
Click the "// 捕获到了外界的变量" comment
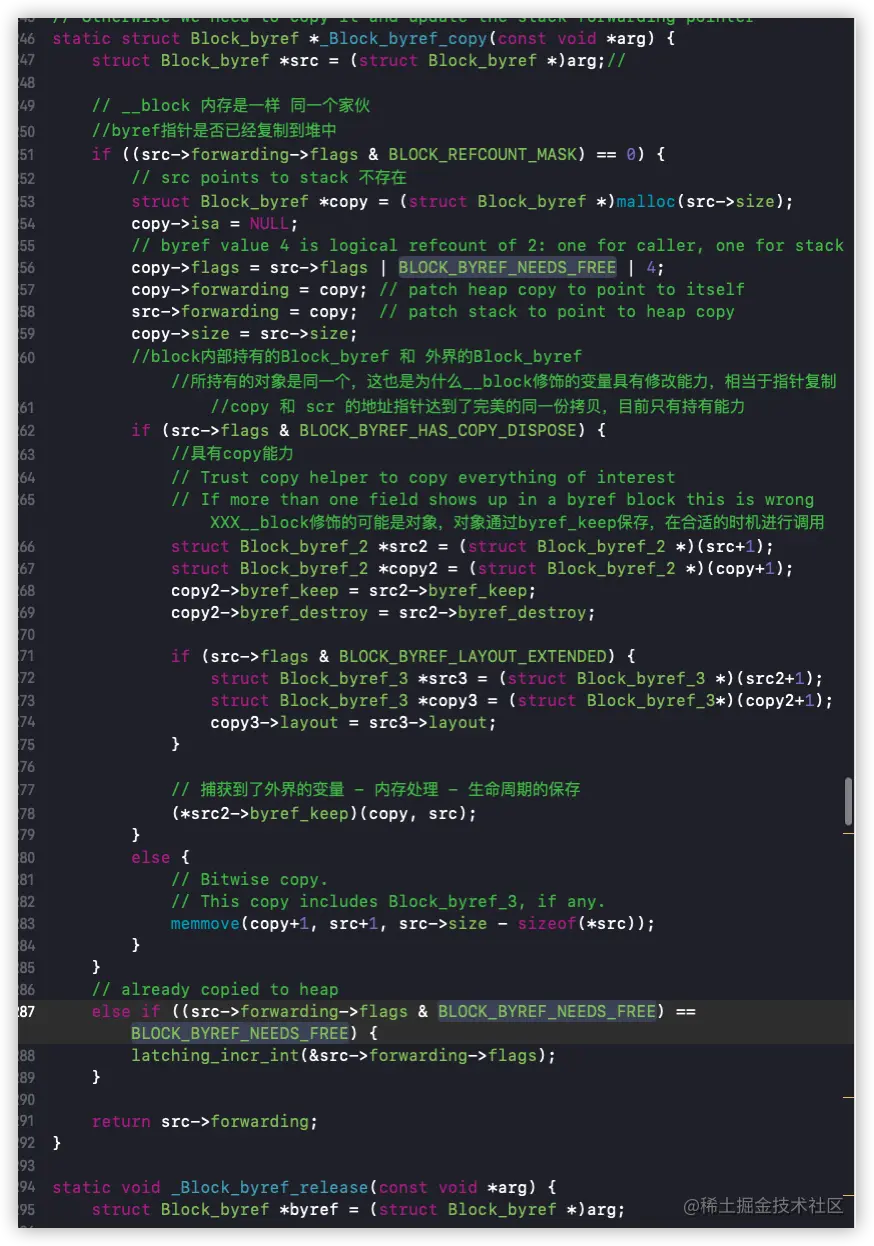click(376, 789)
